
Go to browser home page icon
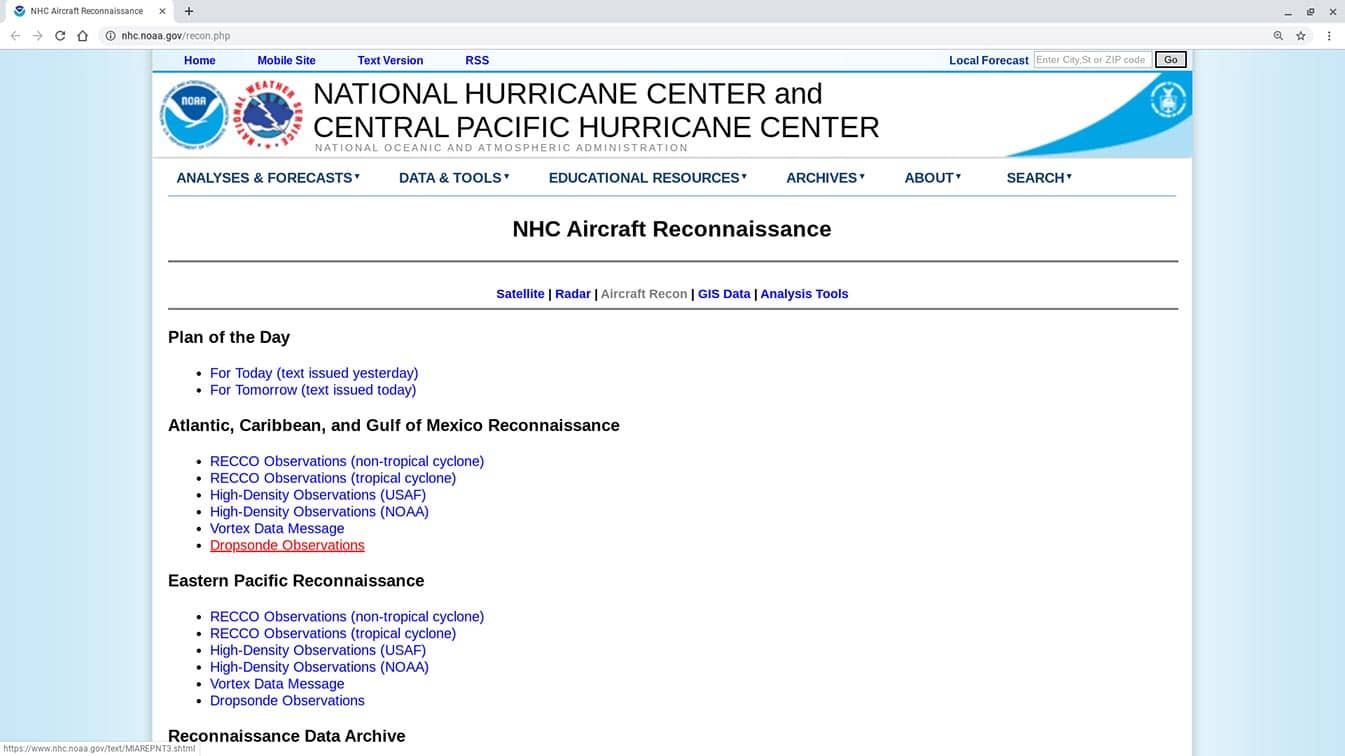coord(83,36)
